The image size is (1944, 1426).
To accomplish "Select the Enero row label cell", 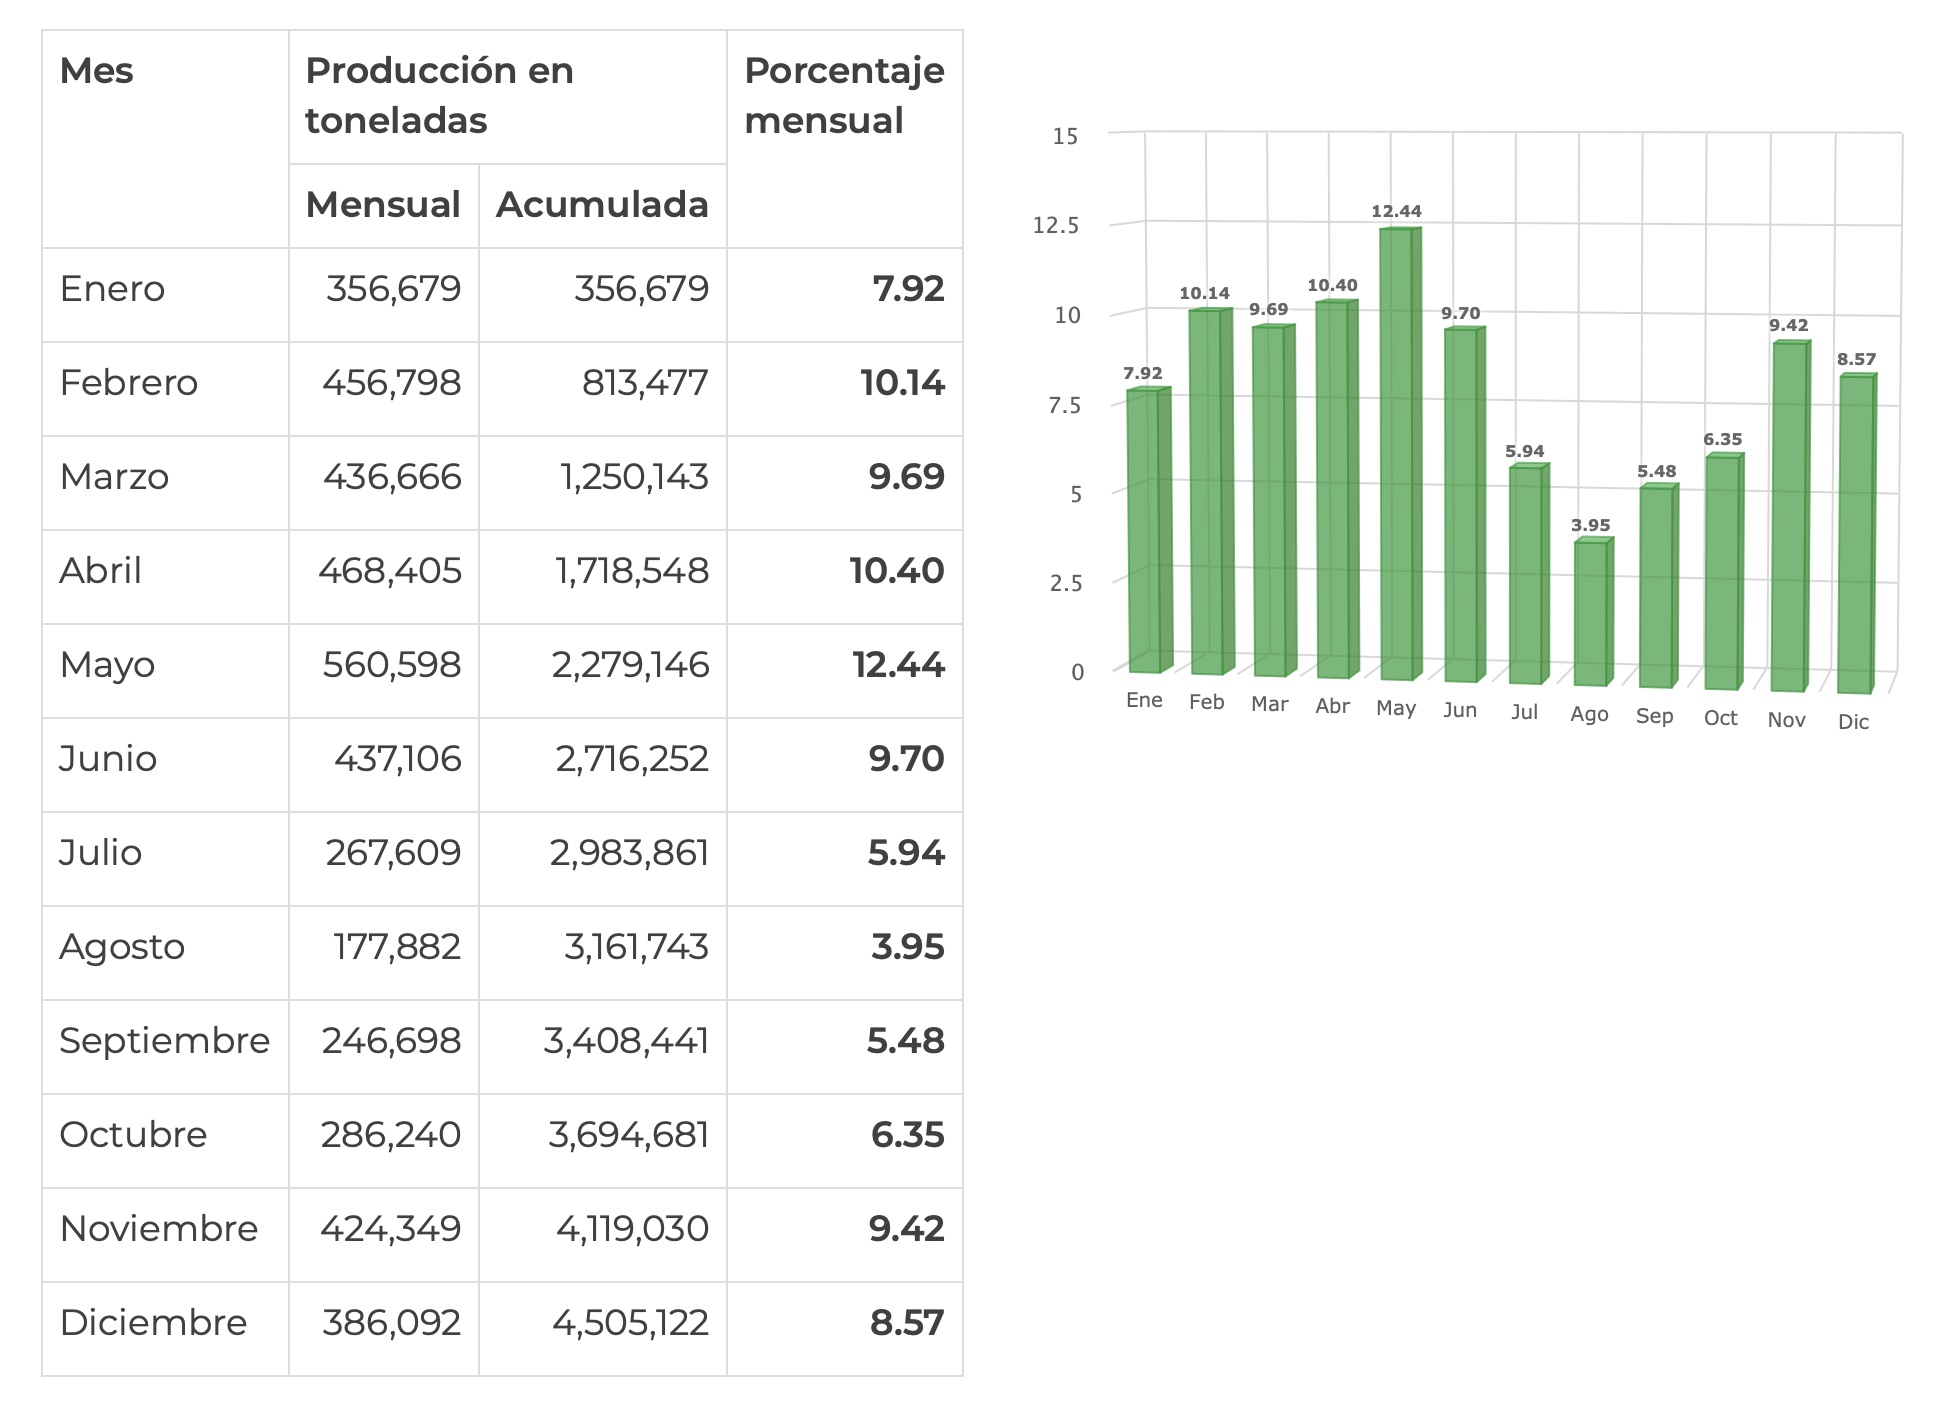I will point(112,289).
